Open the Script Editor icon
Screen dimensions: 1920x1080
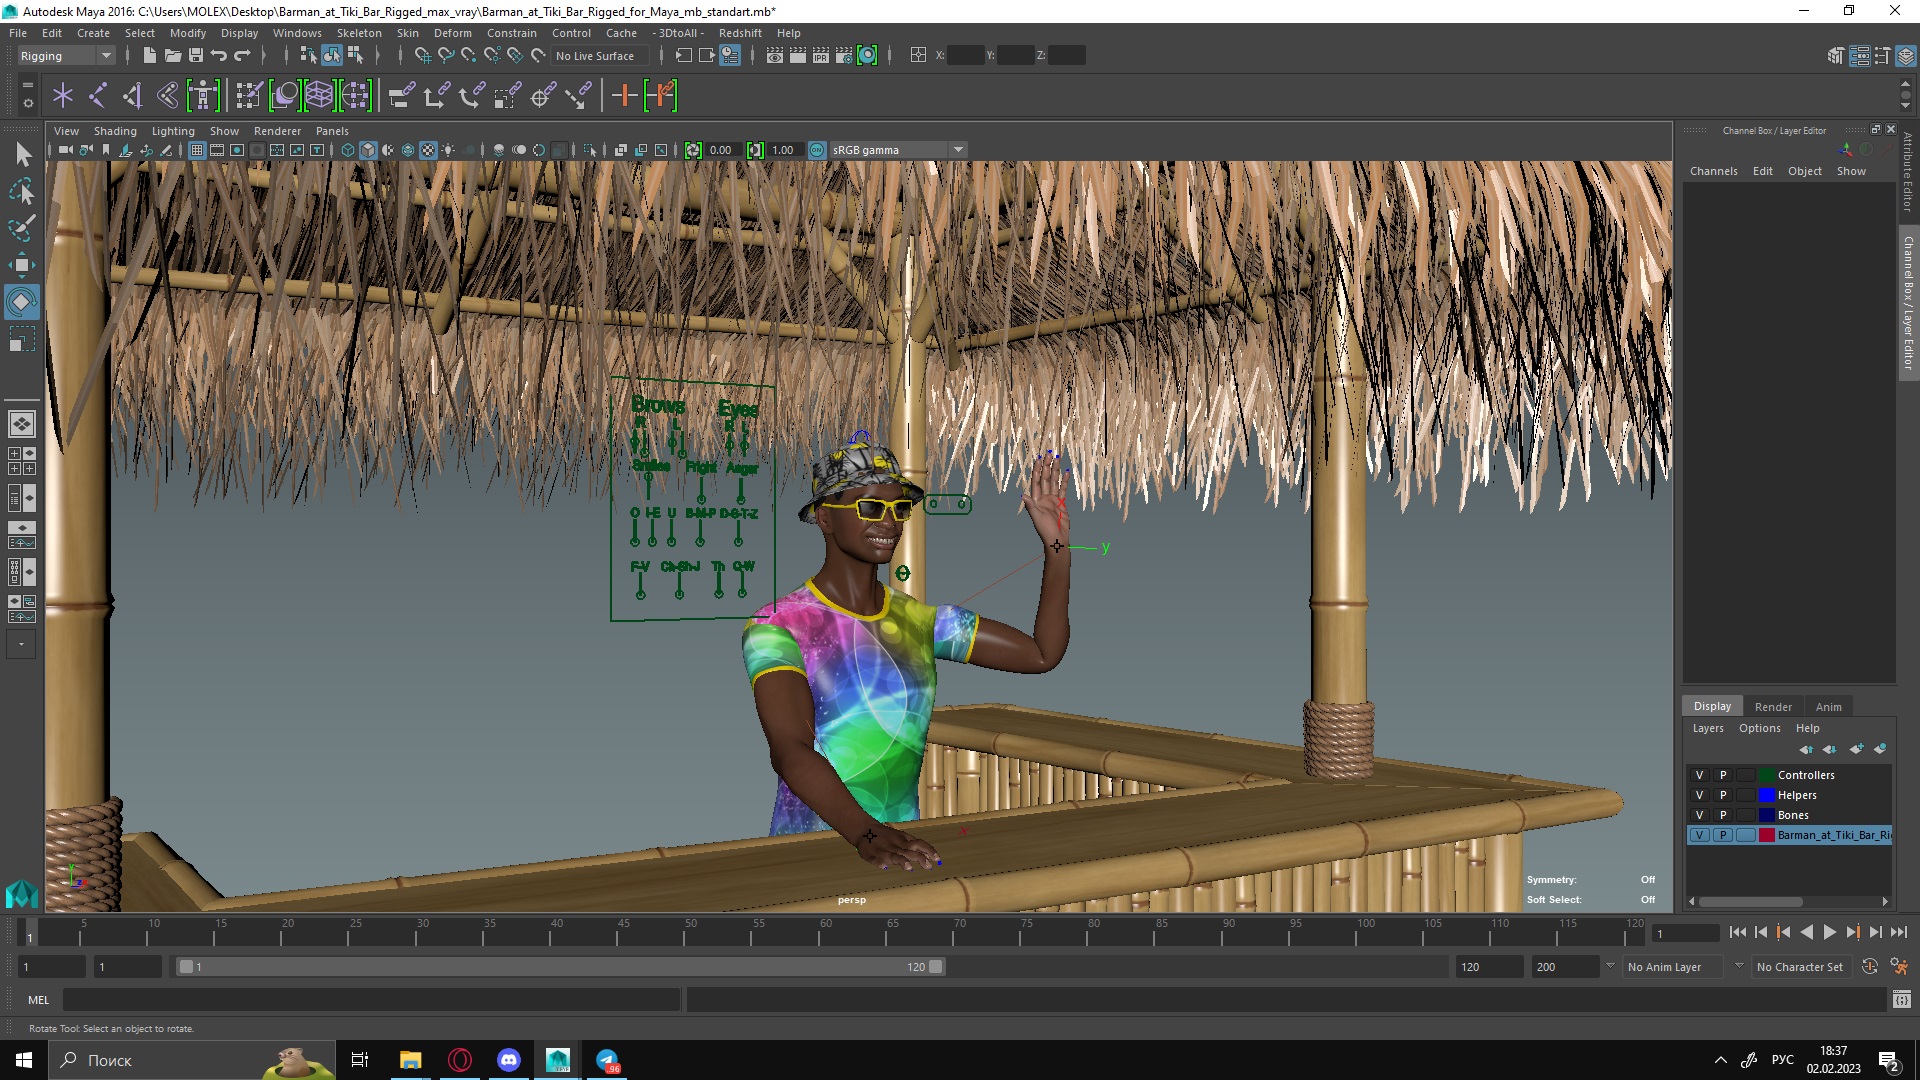1901,999
